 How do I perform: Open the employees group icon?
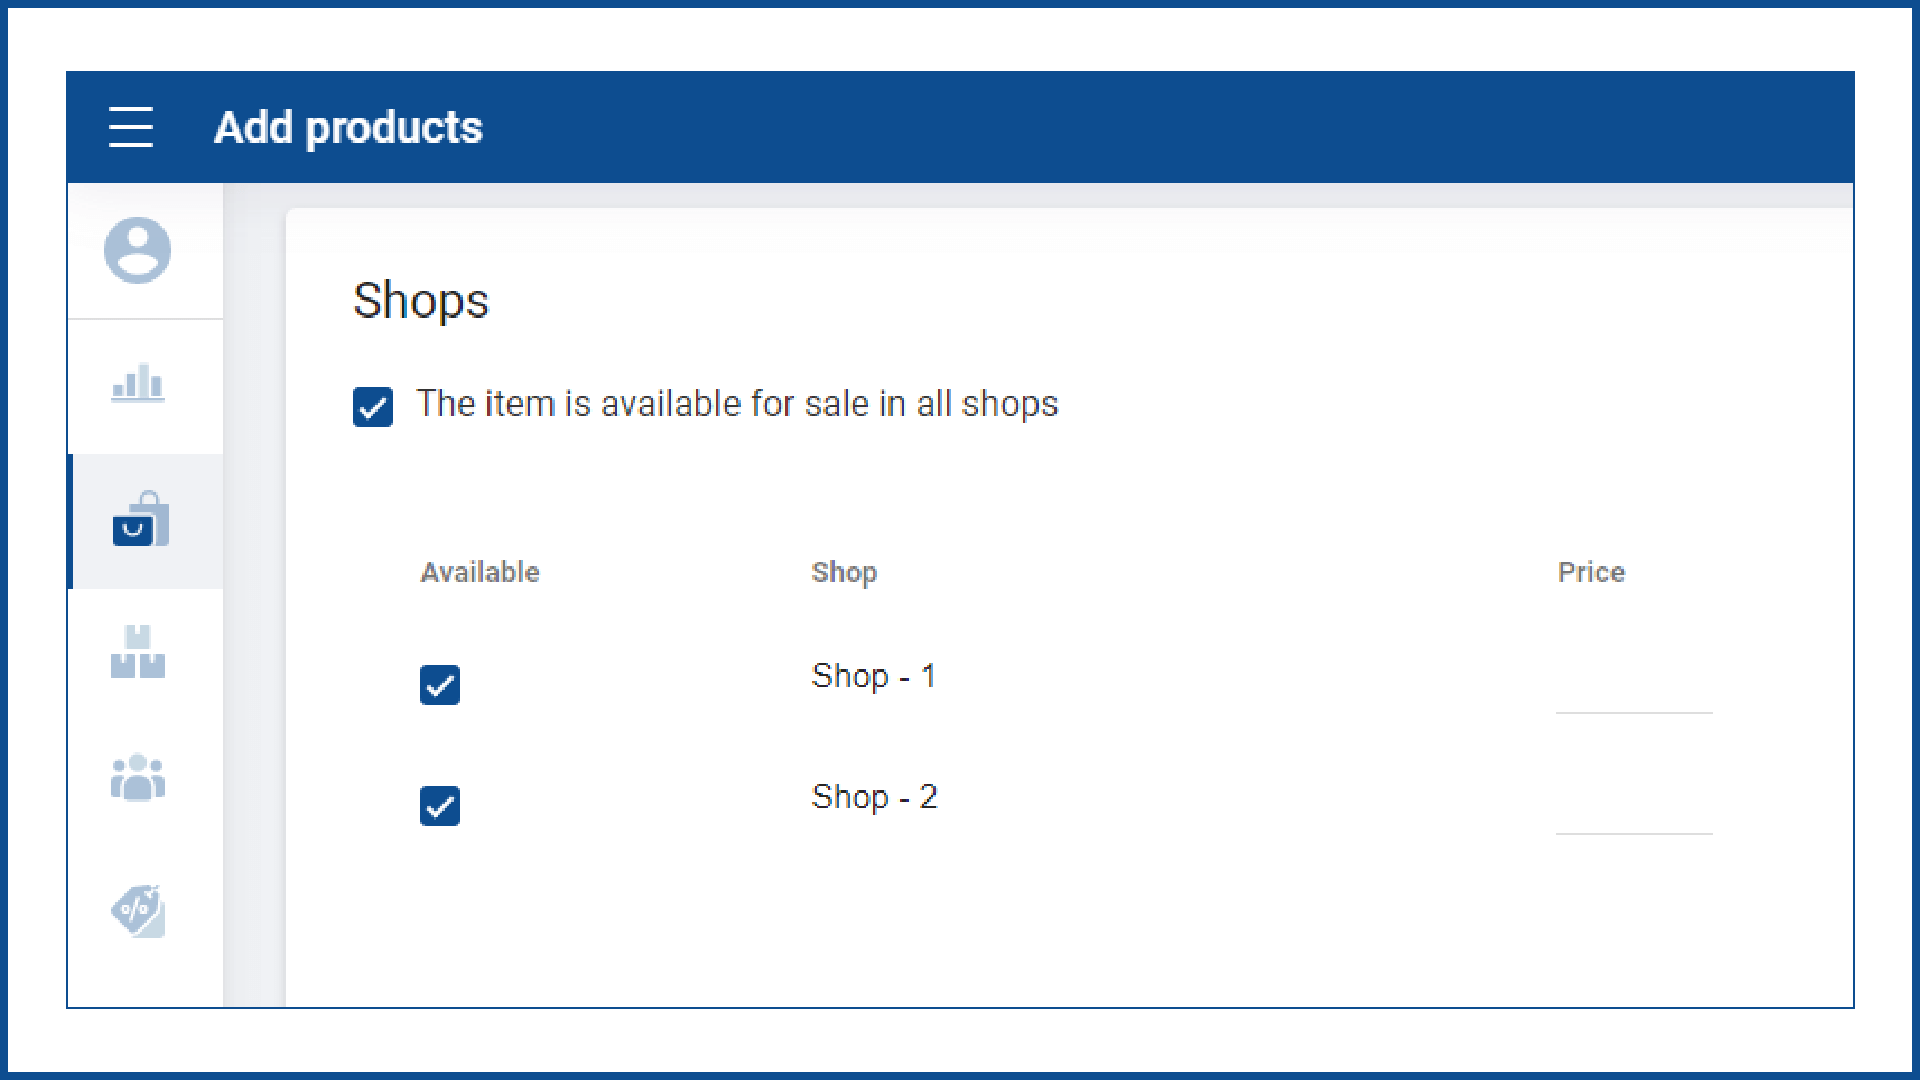(x=138, y=778)
